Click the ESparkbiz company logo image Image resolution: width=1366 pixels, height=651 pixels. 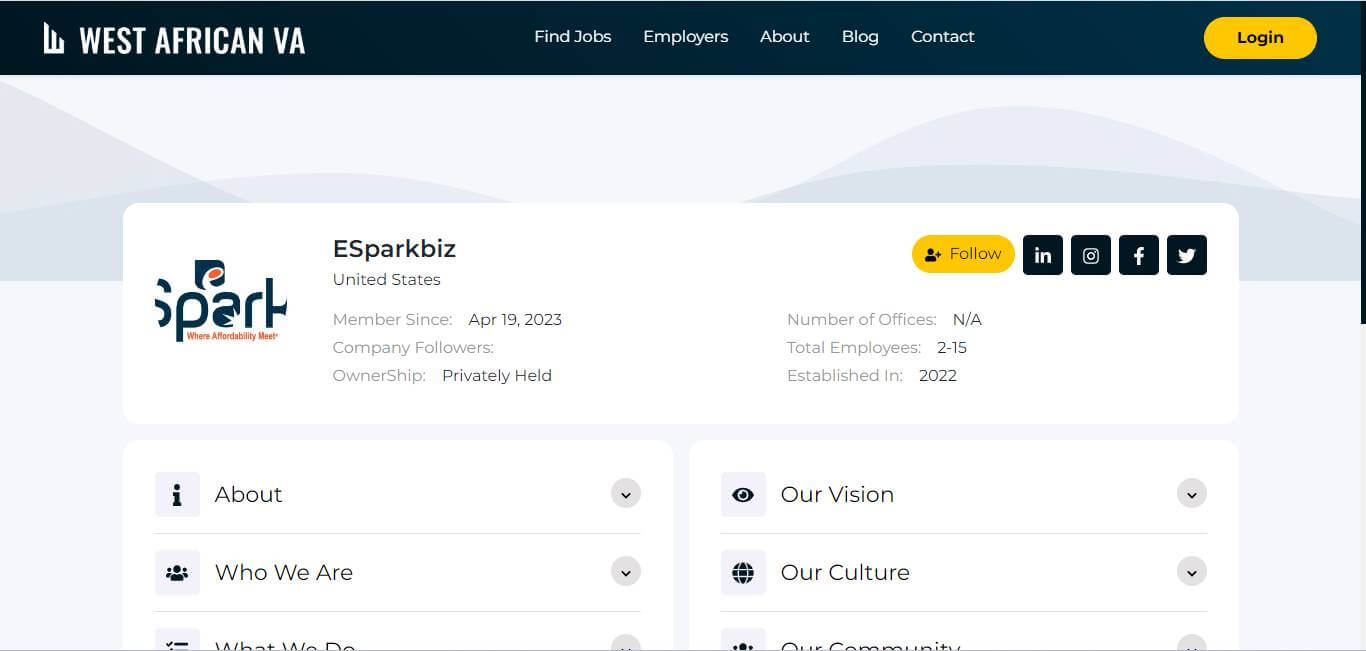point(221,301)
